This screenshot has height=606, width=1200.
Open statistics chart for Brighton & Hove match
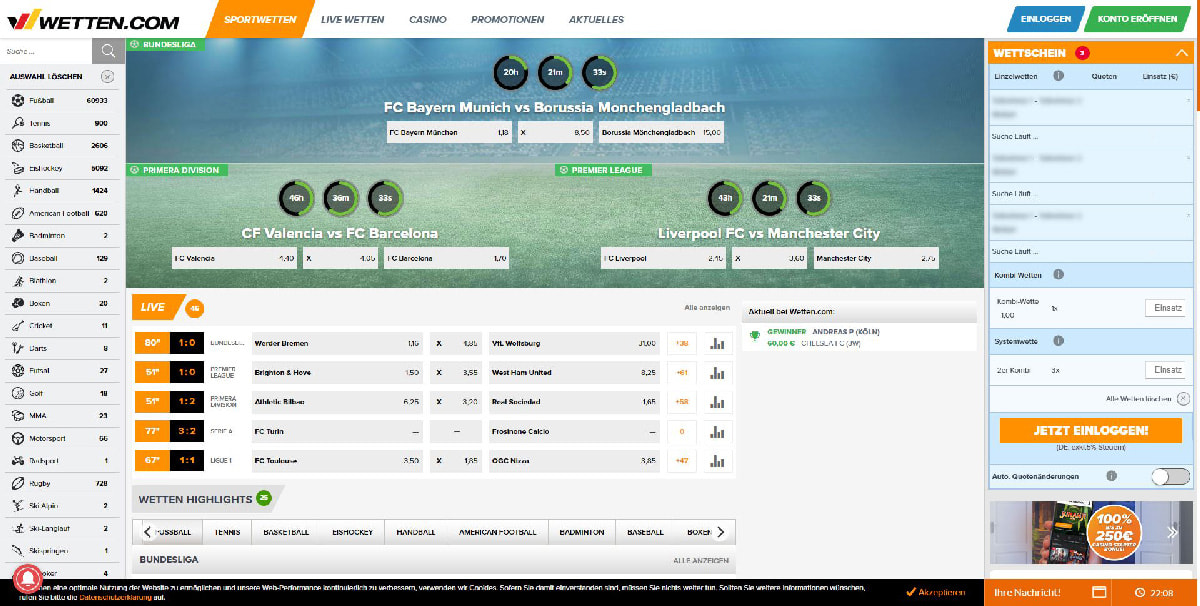(717, 372)
